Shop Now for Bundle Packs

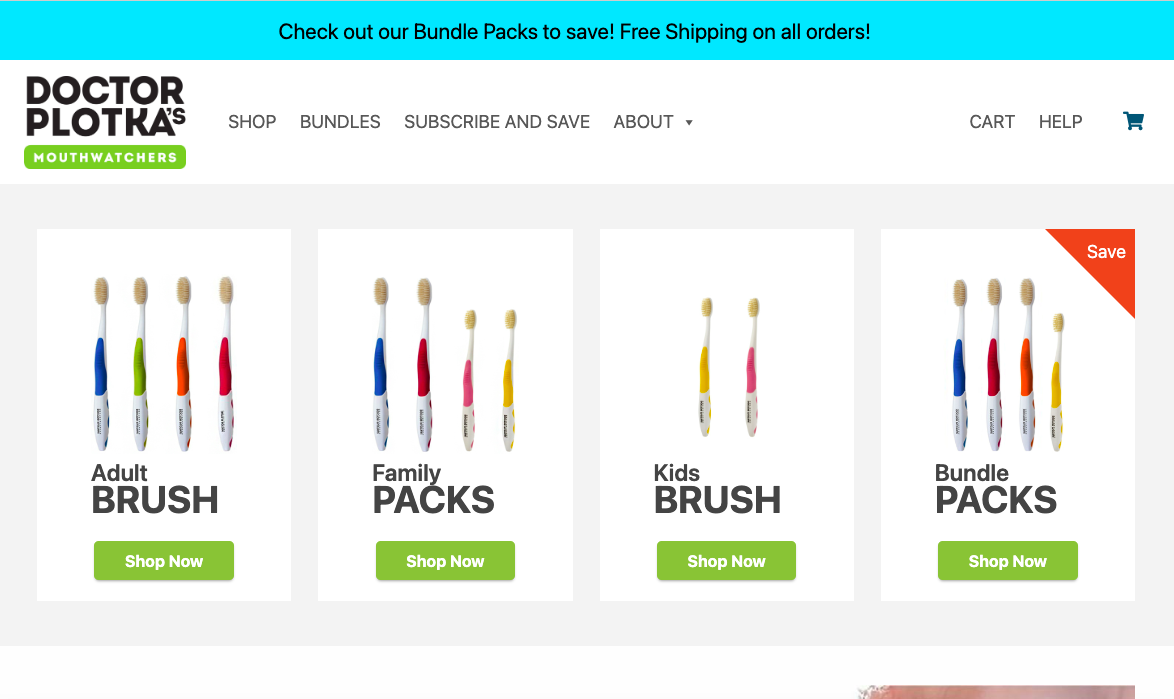click(1008, 561)
